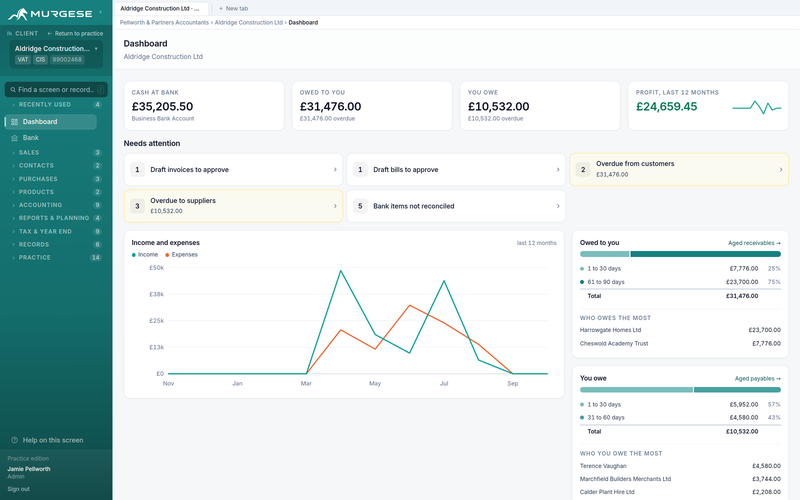The image size is (800, 500).
Task: Click the chevron on Bank items not reconciled
Action: pos(558,206)
